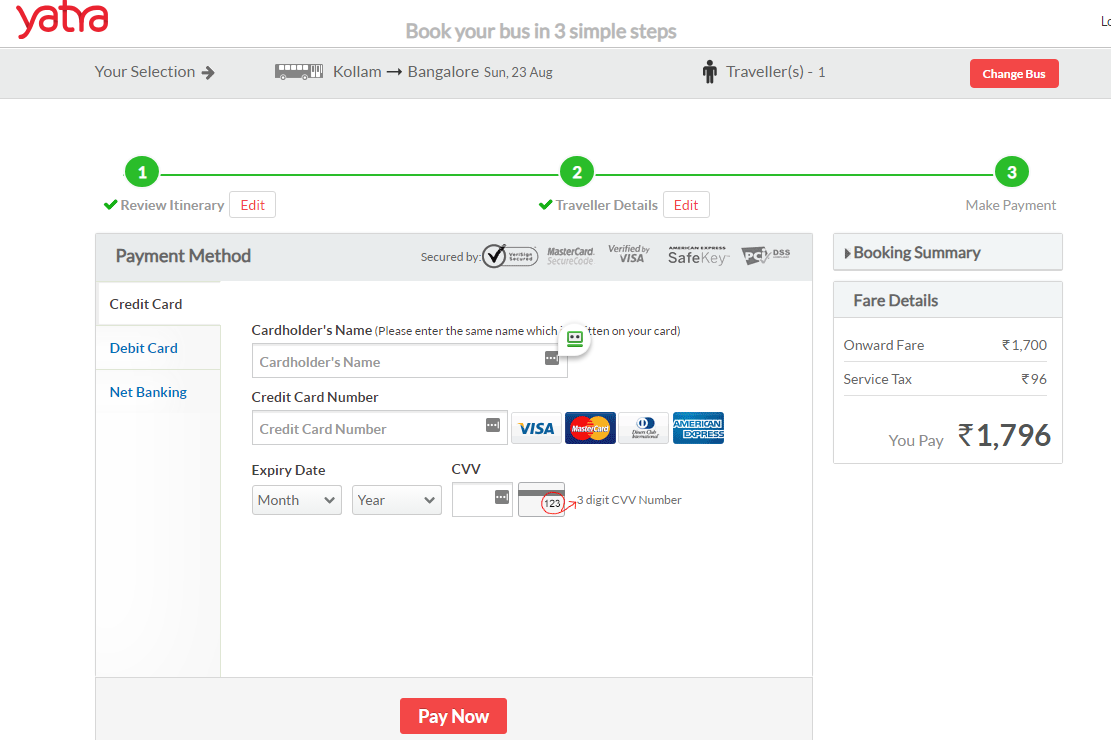Click the Onward Fare amount ₹1,700
Image resolution: width=1111 pixels, height=740 pixels.
coord(1024,345)
